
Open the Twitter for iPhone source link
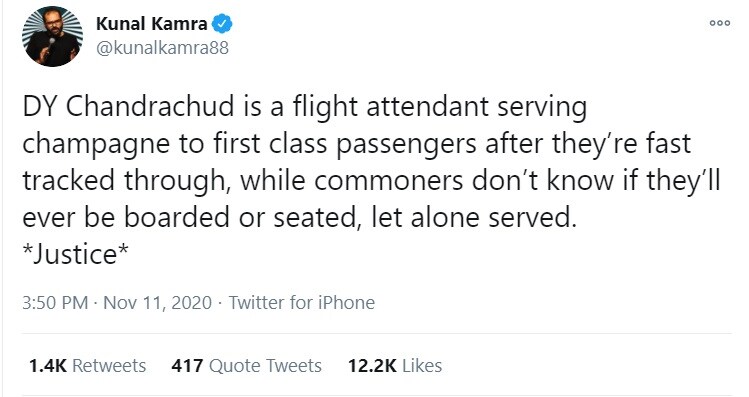coord(301,302)
